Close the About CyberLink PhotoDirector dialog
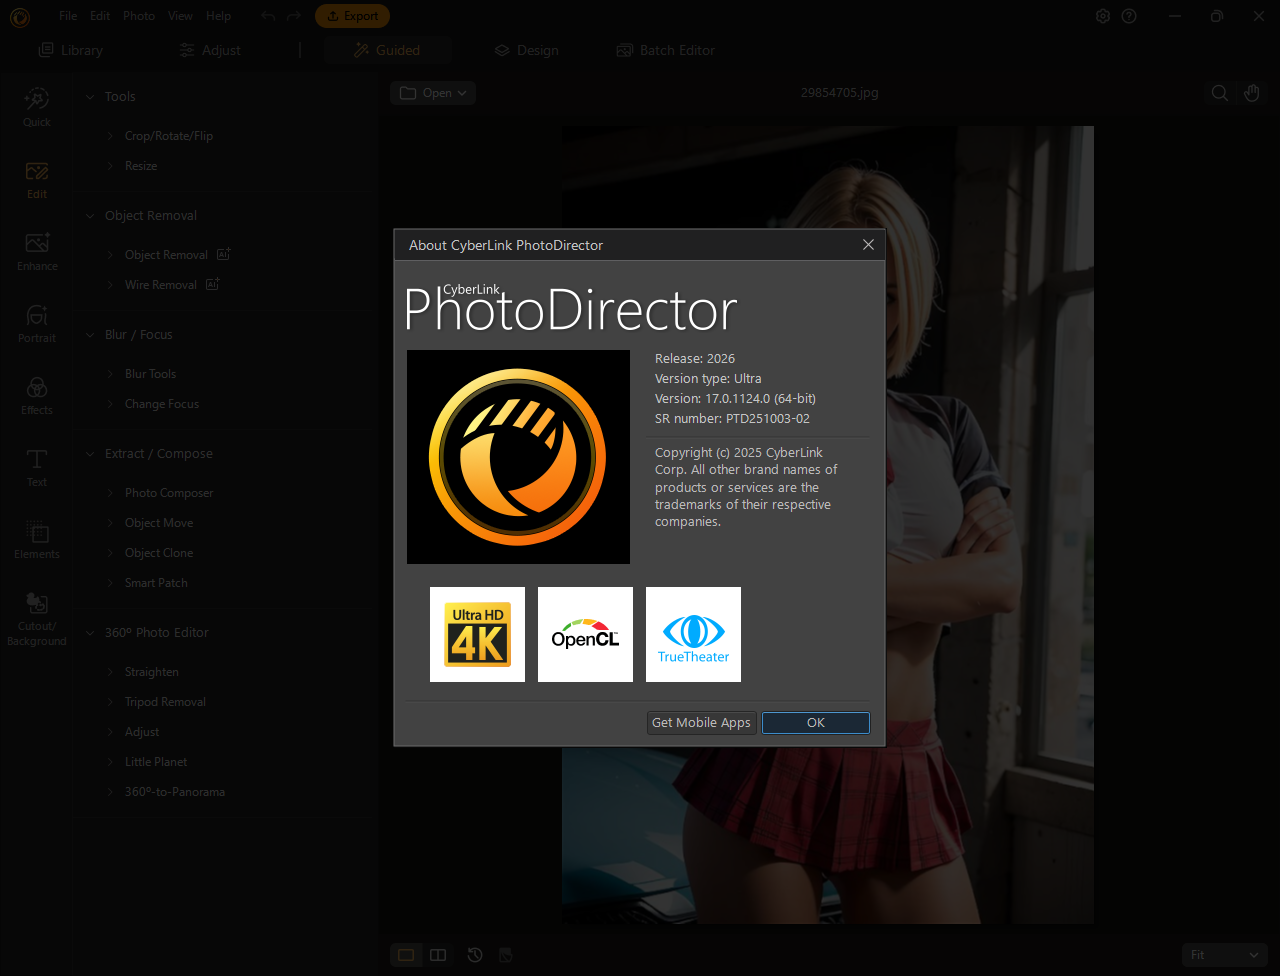The height and width of the screenshot is (976, 1280). 868,245
